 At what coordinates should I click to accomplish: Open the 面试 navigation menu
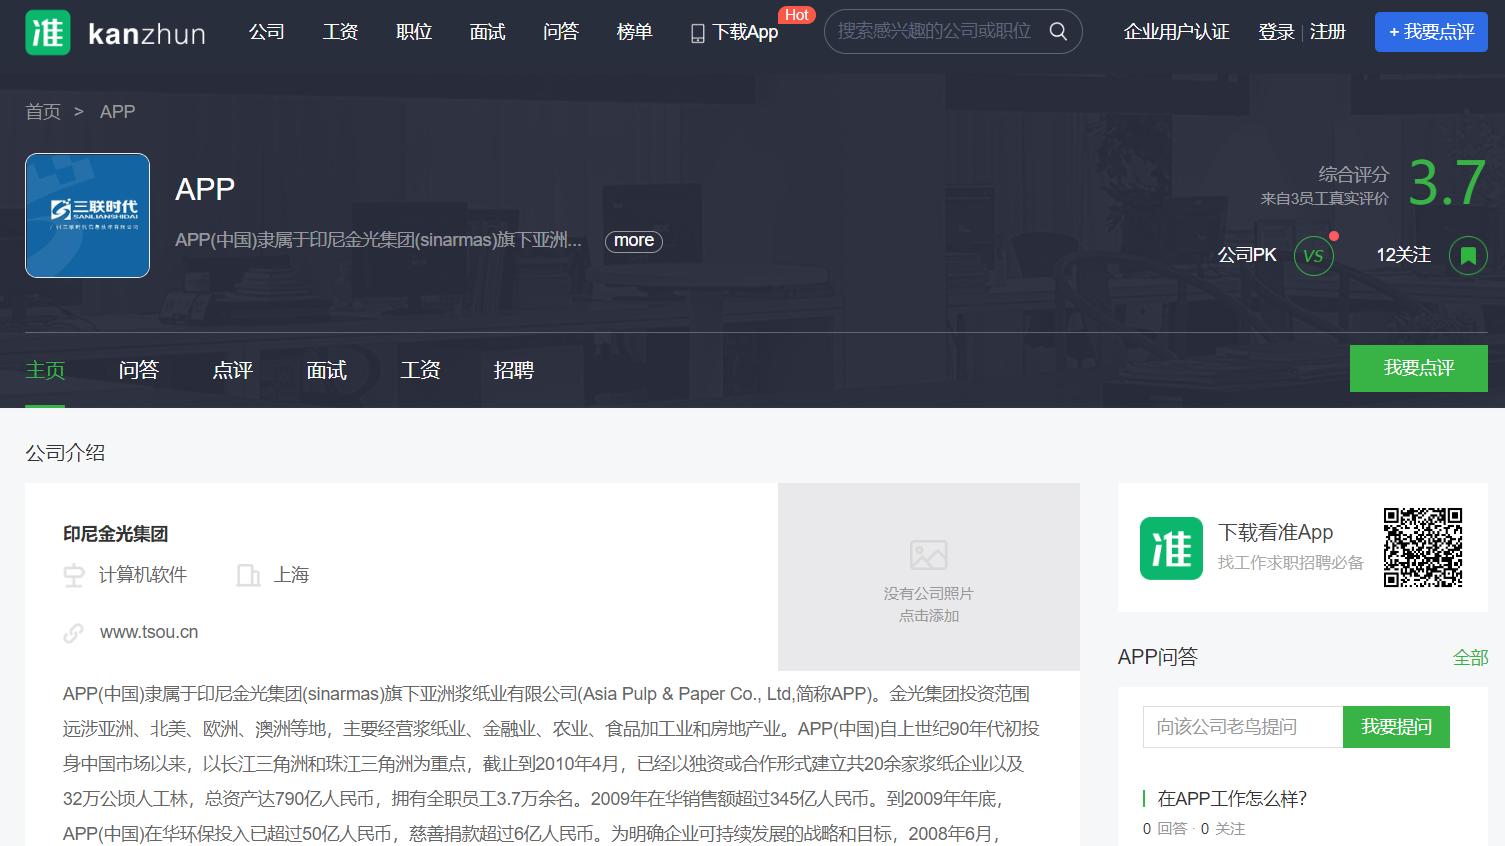487,31
